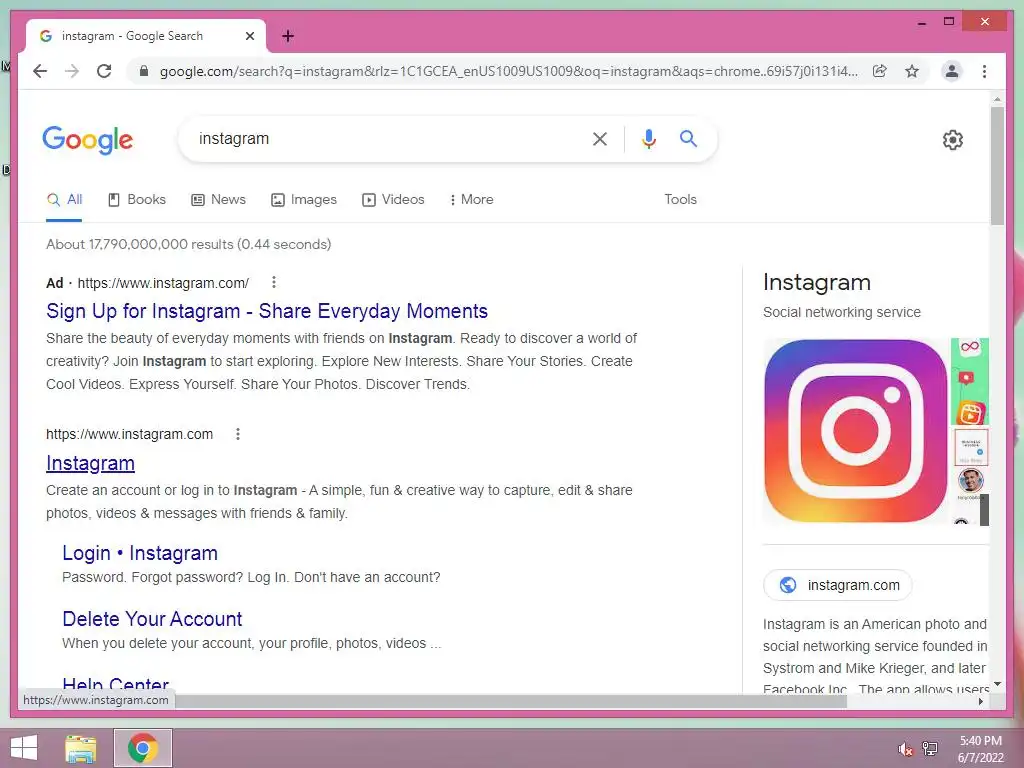Viewport: 1024px width, 768px height.
Task: Switch to Images results
Action: (x=304, y=199)
